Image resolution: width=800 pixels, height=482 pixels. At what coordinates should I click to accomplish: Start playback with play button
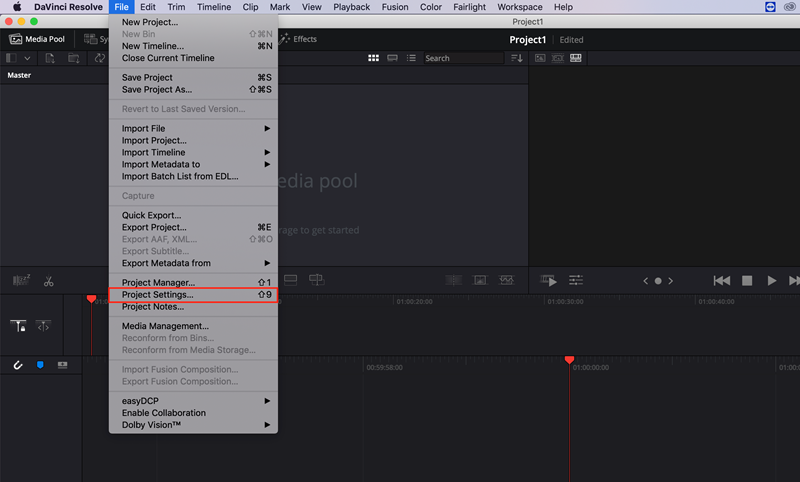[771, 281]
